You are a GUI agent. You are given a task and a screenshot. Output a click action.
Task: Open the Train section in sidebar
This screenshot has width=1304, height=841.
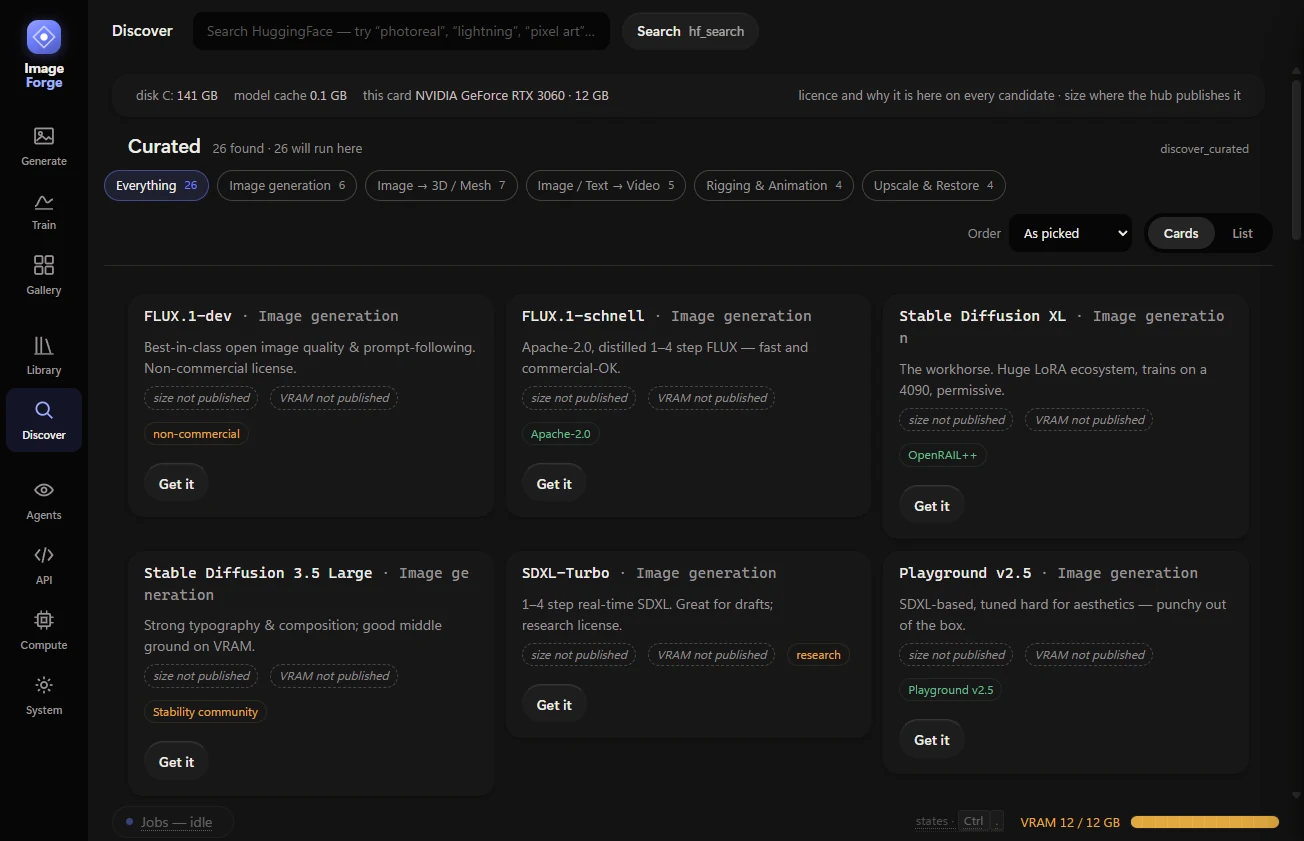click(x=44, y=211)
